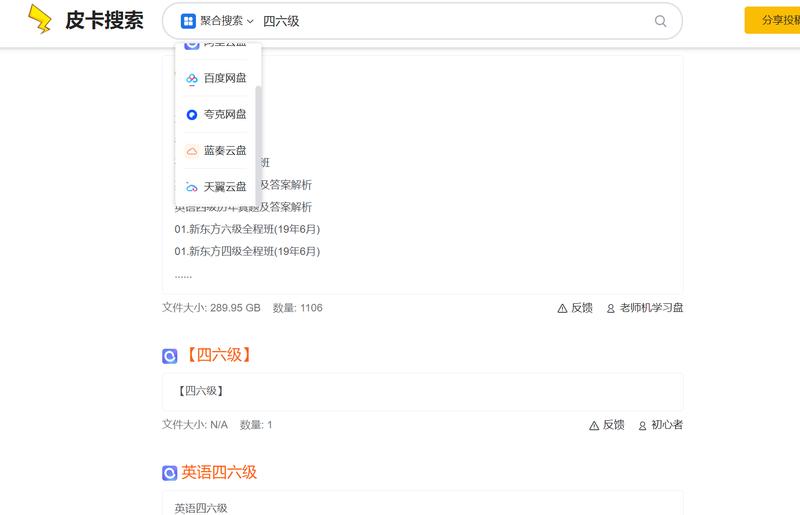Select 蓝奏云盘 from the dropdown list
800x515 pixels.
point(215,151)
